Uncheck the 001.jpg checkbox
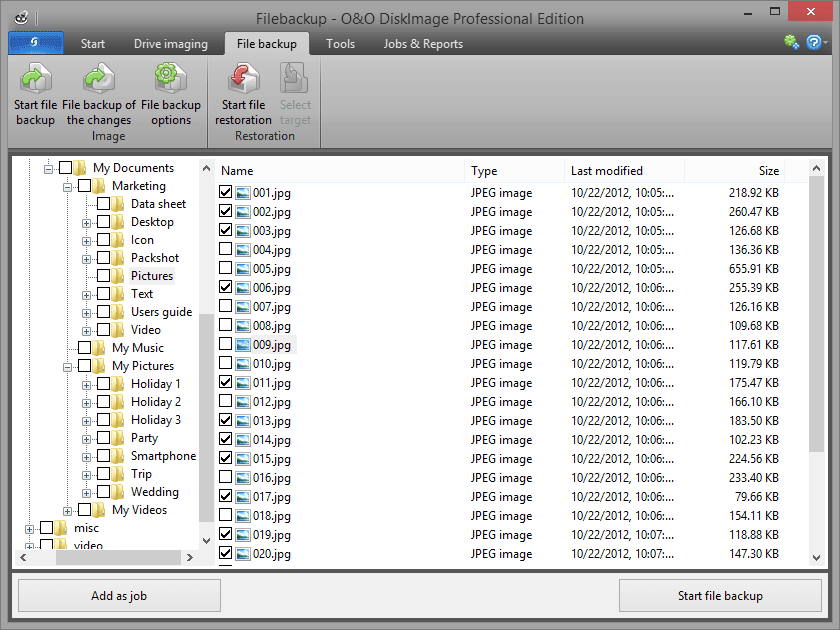 (x=226, y=192)
